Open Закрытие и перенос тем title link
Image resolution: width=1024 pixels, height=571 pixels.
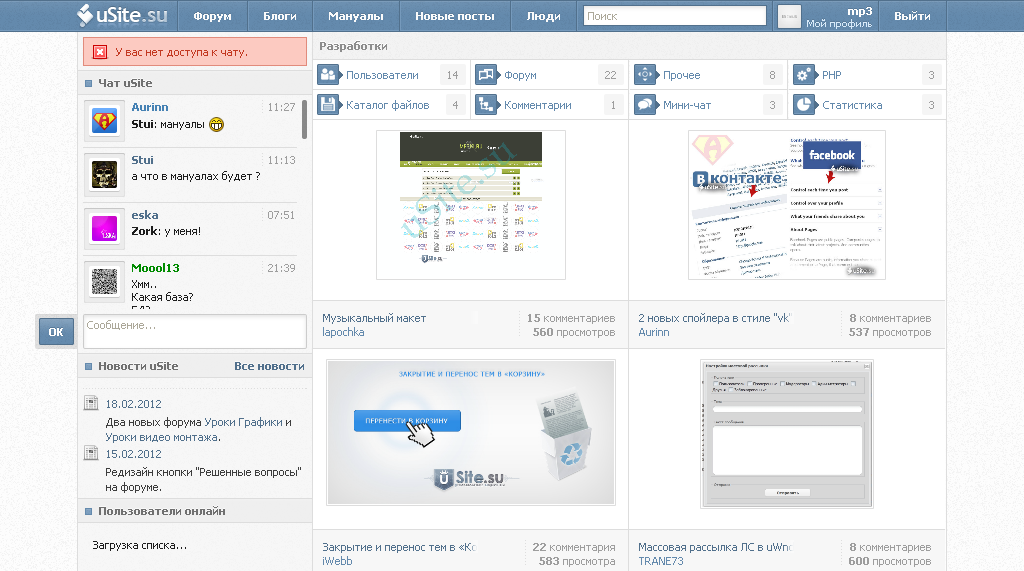[399, 547]
